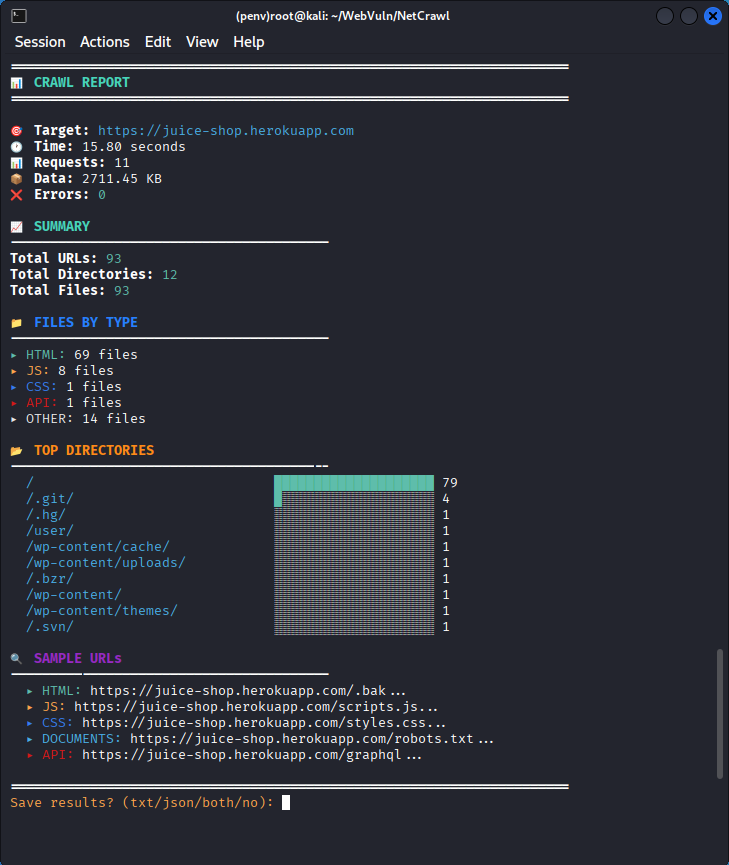Click the robots.txt sample URL

302,739
